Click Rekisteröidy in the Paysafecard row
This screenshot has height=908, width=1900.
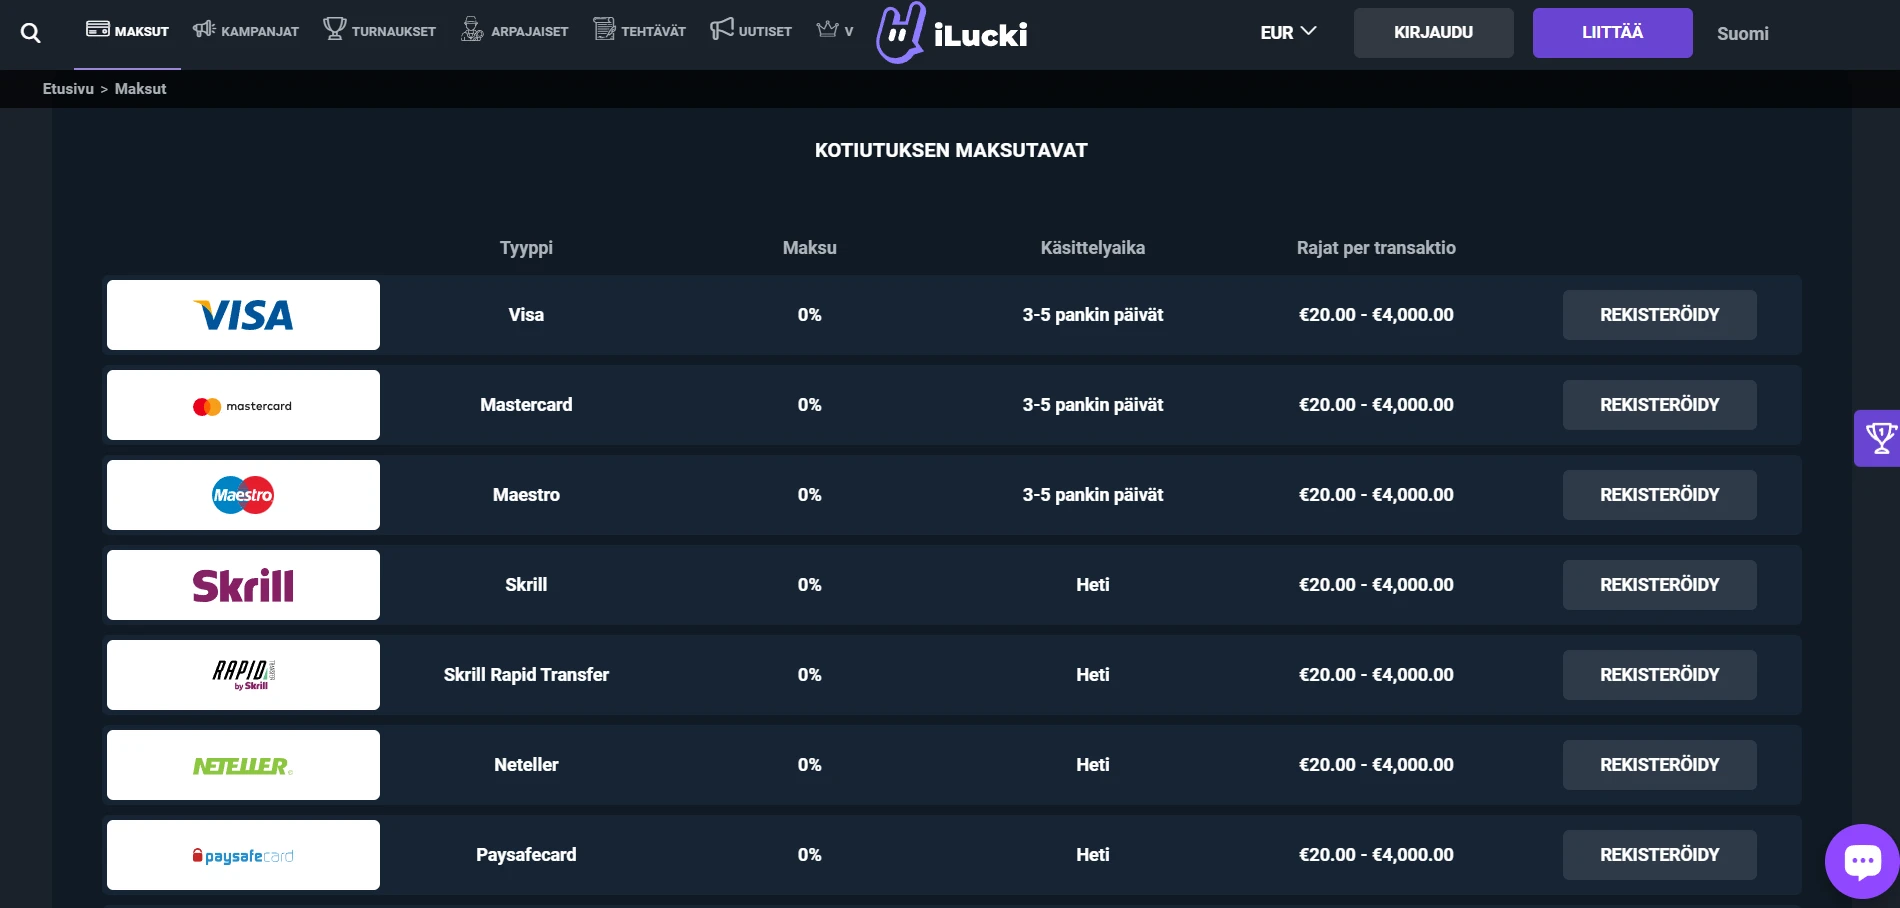(1659, 855)
